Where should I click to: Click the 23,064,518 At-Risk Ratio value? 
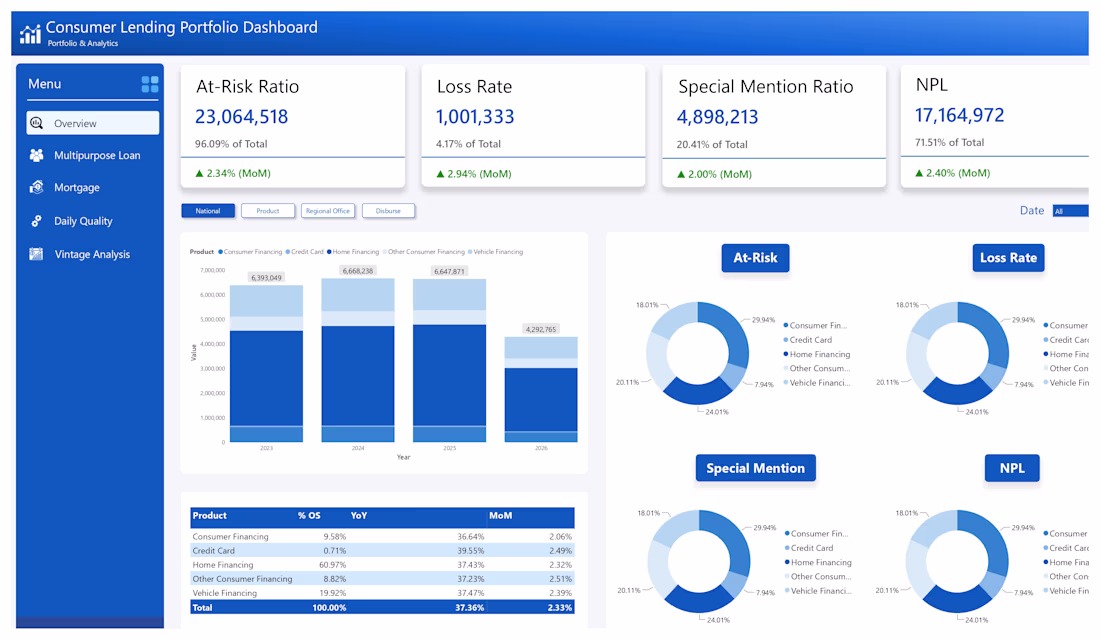pos(241,116)
